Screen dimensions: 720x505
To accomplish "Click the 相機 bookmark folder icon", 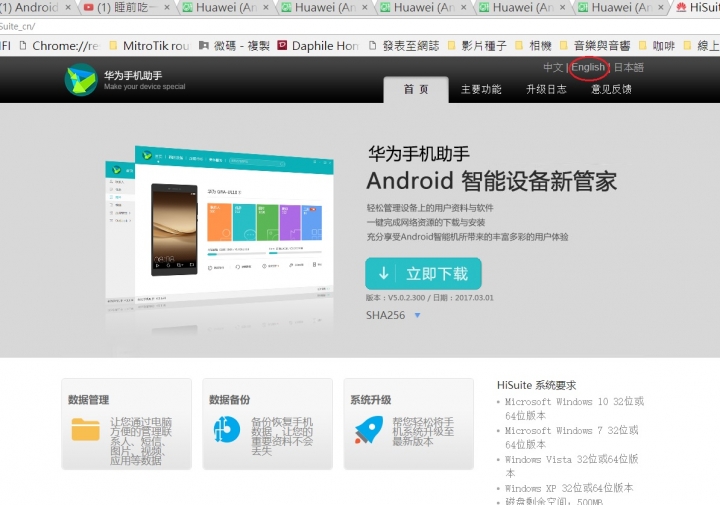I will point(519,45).
